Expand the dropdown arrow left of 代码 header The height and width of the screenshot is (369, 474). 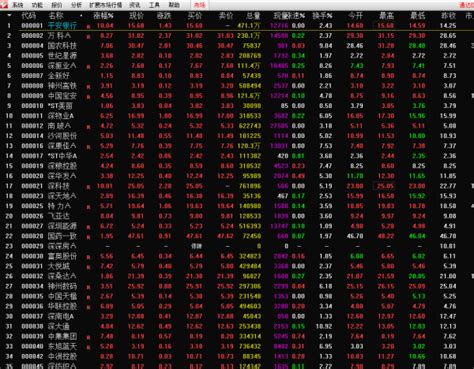pyautogui.click(x=9, y=15)
